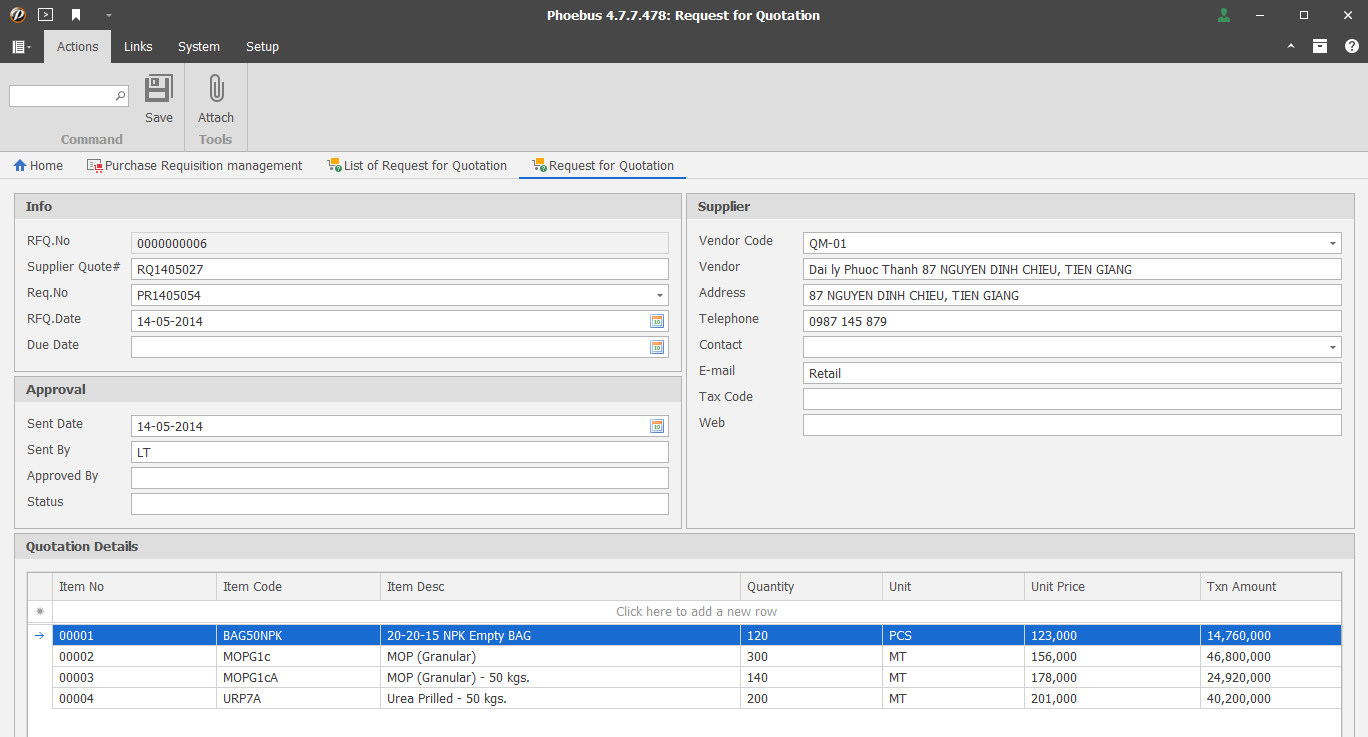Screen dimensions: 1368x737
Task: Open the Phoebus application logo menu
Action: [x=16, y=15]
